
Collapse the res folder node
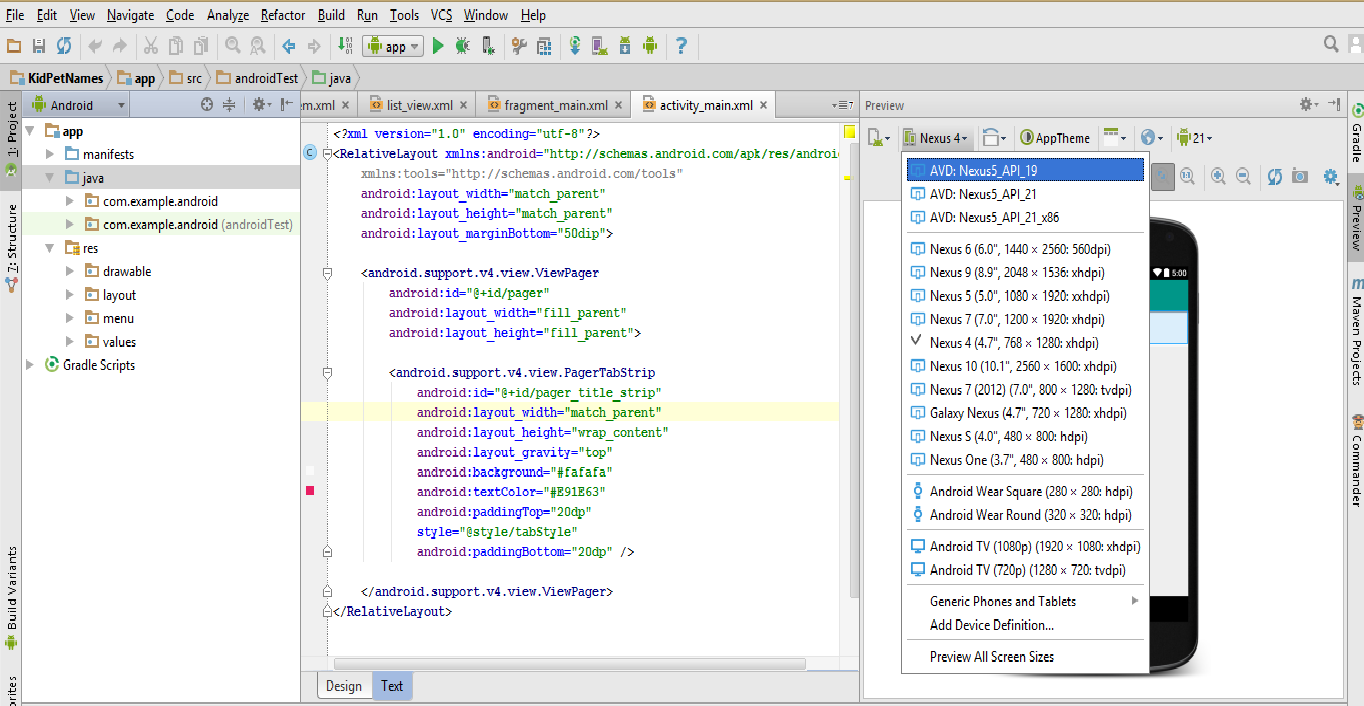coord(50,248)
